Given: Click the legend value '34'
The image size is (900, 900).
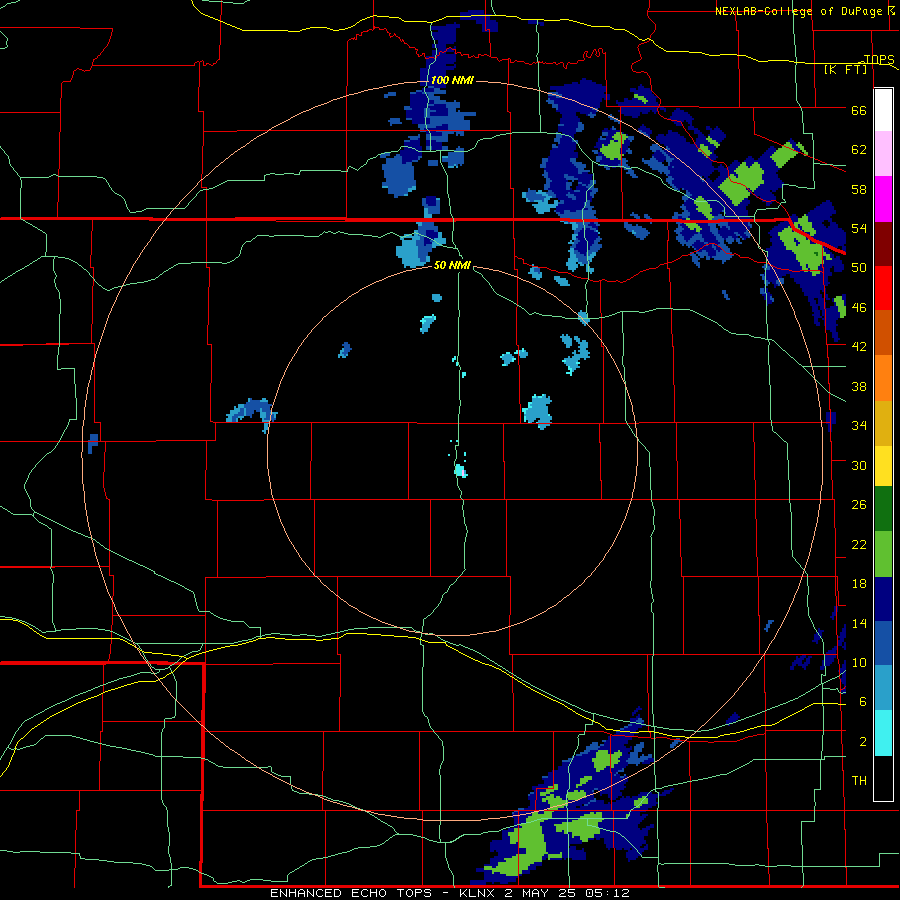Looking at the screenshot, I should [859, 426].
